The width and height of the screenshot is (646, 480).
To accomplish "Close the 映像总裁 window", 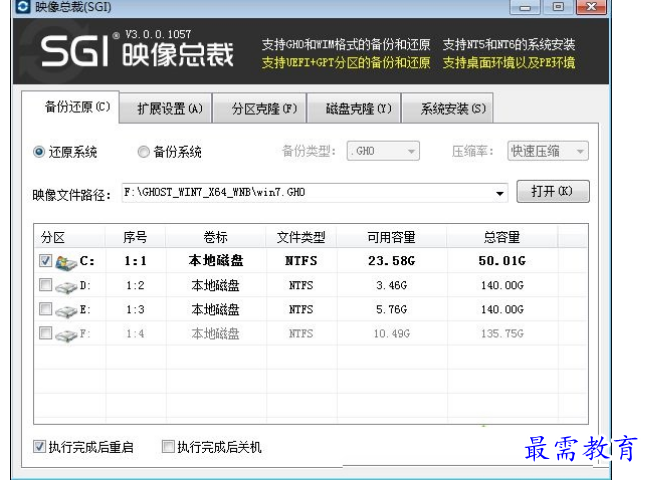I will tap(591, 7).
